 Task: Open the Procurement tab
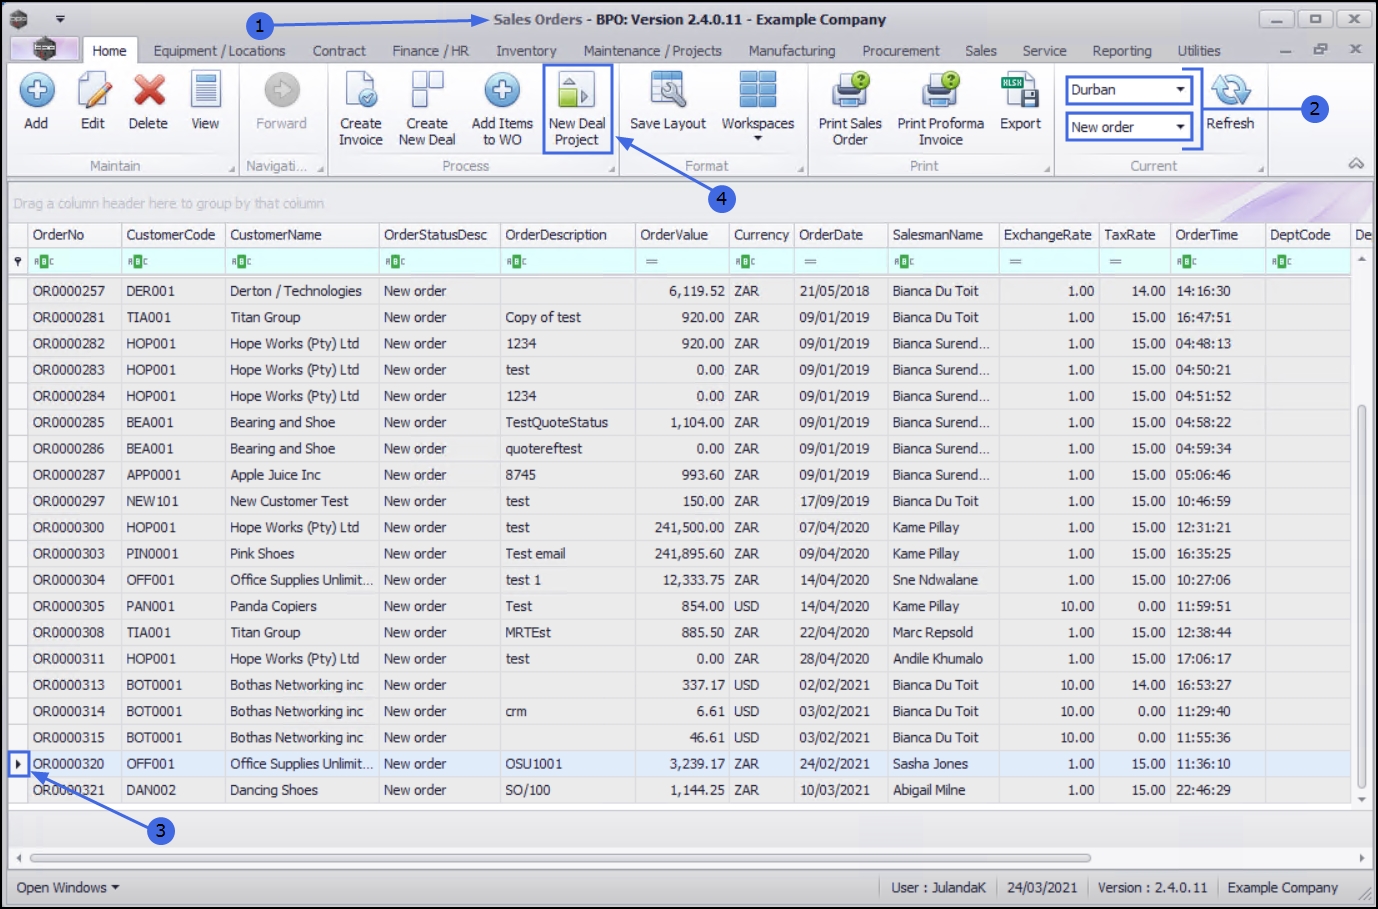tap(900, 51)
